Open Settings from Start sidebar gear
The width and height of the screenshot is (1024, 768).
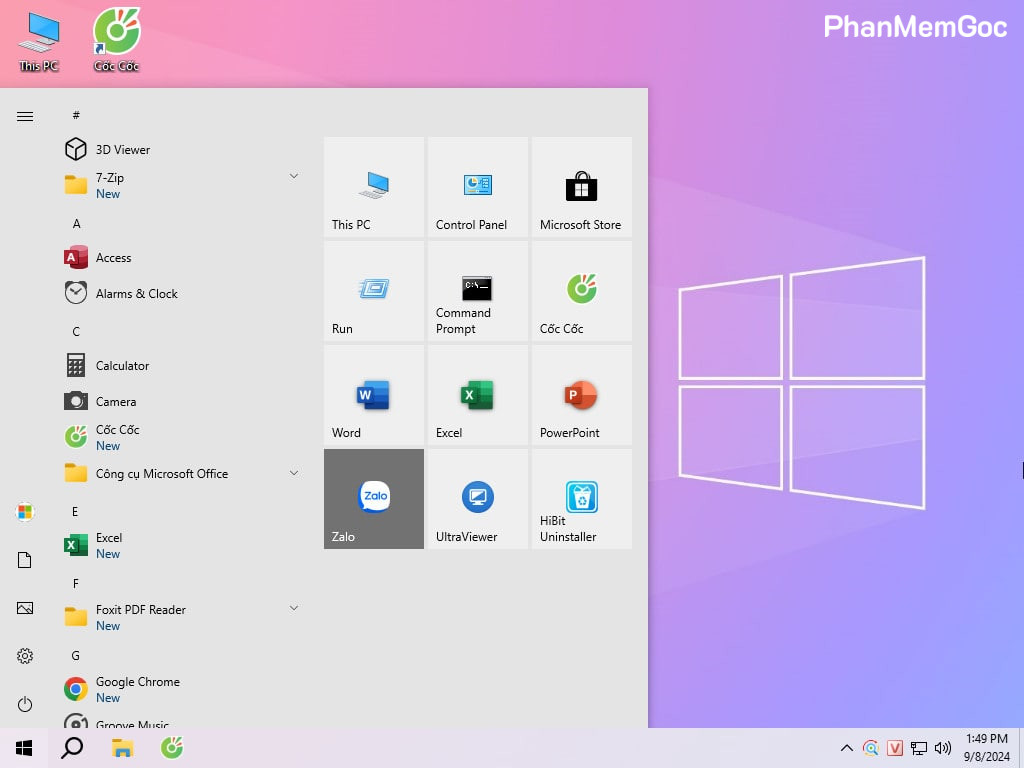(25, 656)
